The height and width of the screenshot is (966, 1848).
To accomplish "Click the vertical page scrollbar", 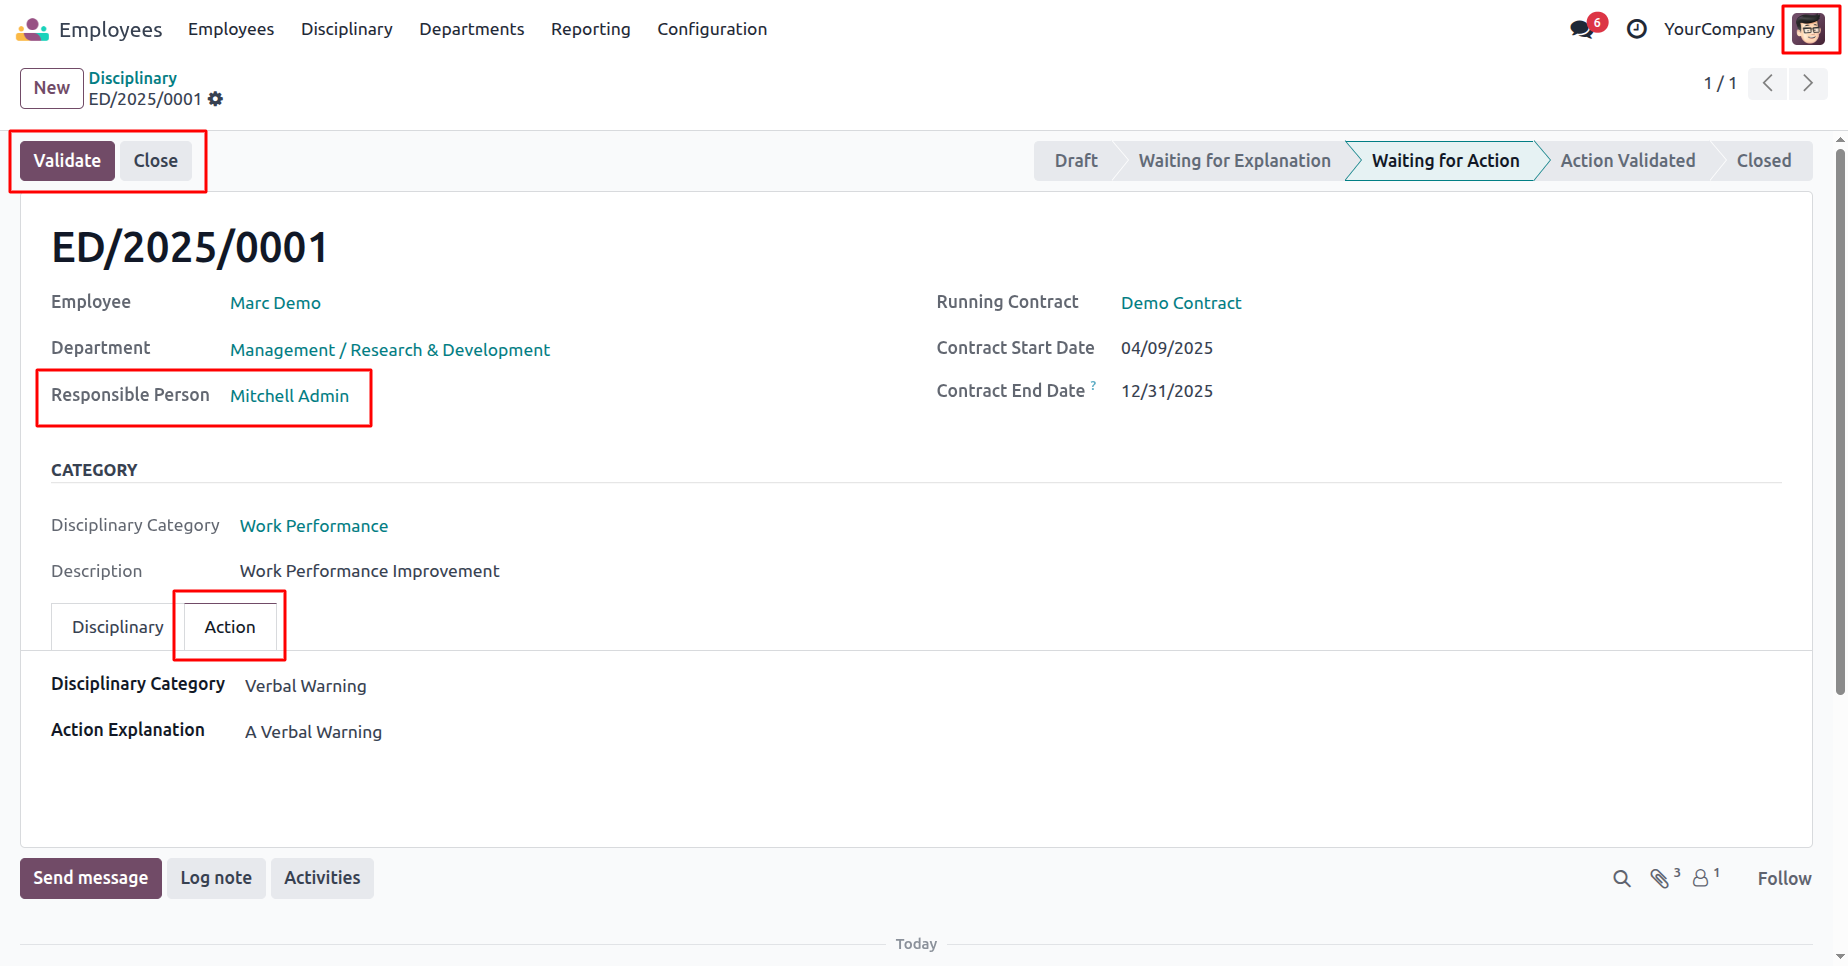I will pyautogui.click(x=1840, y=420).
